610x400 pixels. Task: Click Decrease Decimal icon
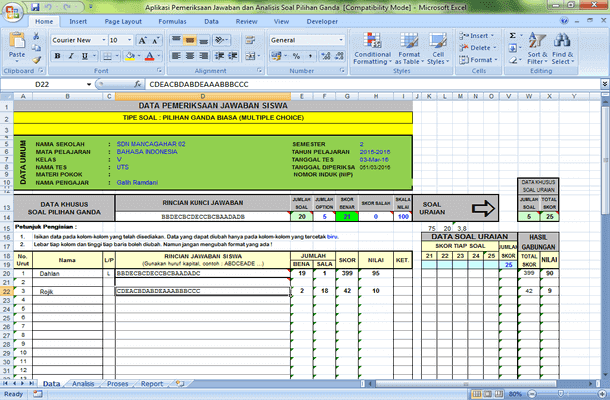[x=340, y=56]
